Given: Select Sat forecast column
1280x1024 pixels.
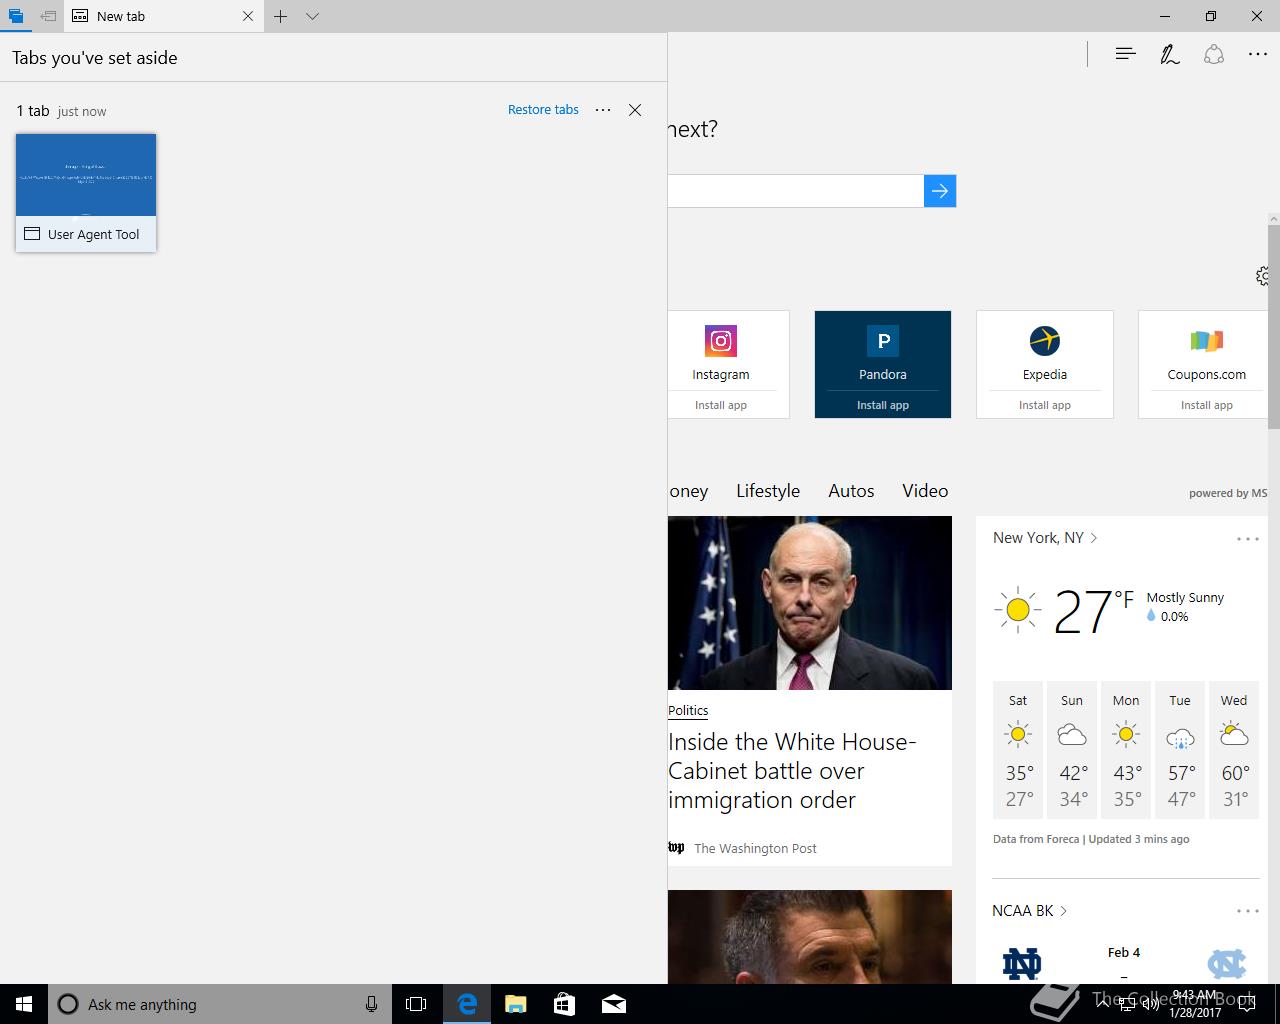Looking at the screenshot, I should click(1018, 750).
